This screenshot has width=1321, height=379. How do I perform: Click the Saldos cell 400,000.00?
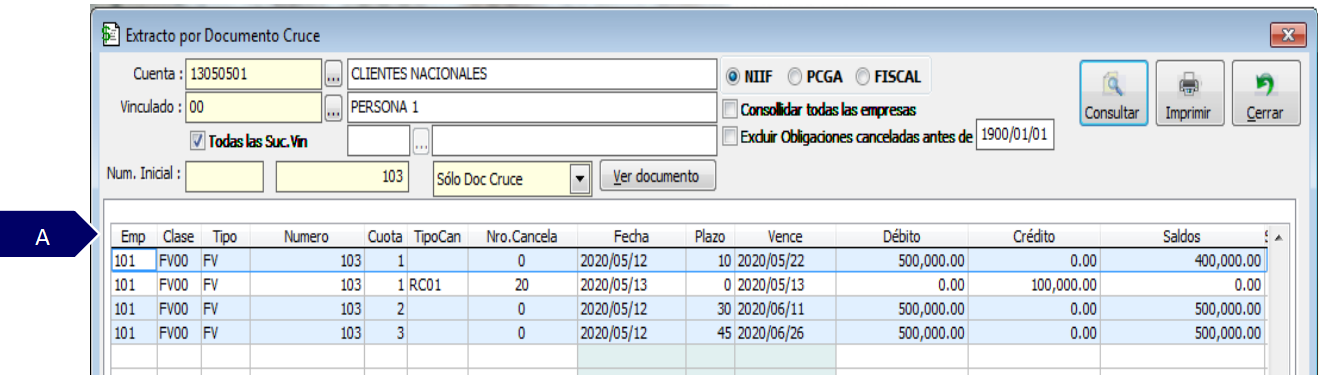click(1184, 260)
